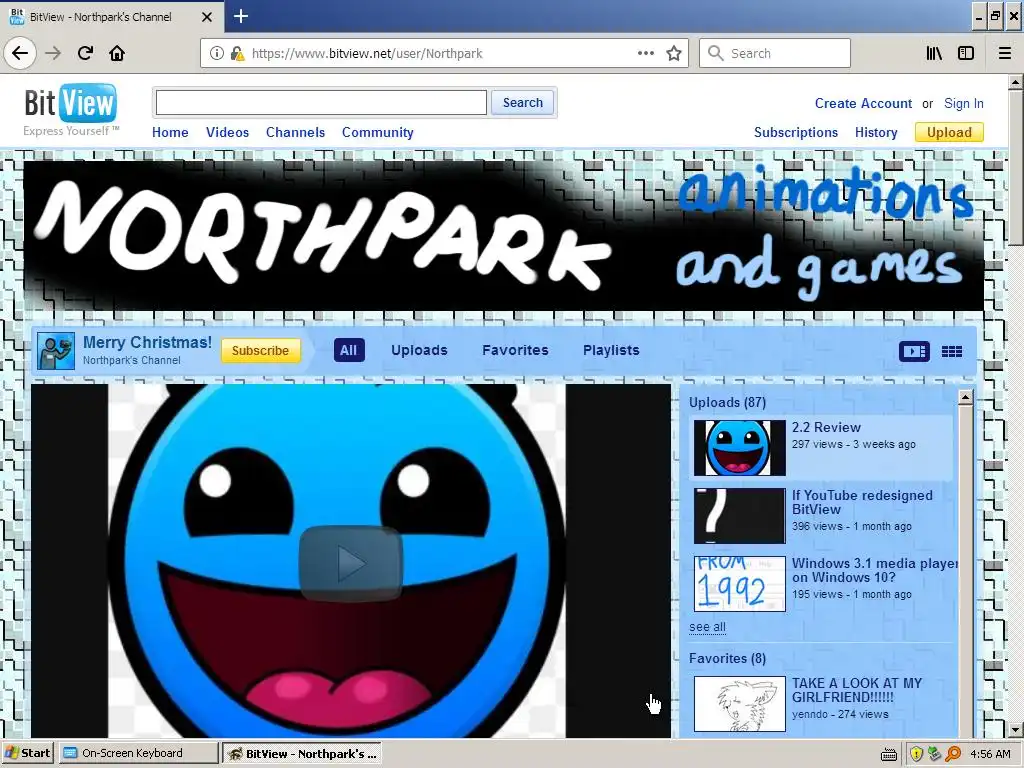Open History link

tap(876, 132)
